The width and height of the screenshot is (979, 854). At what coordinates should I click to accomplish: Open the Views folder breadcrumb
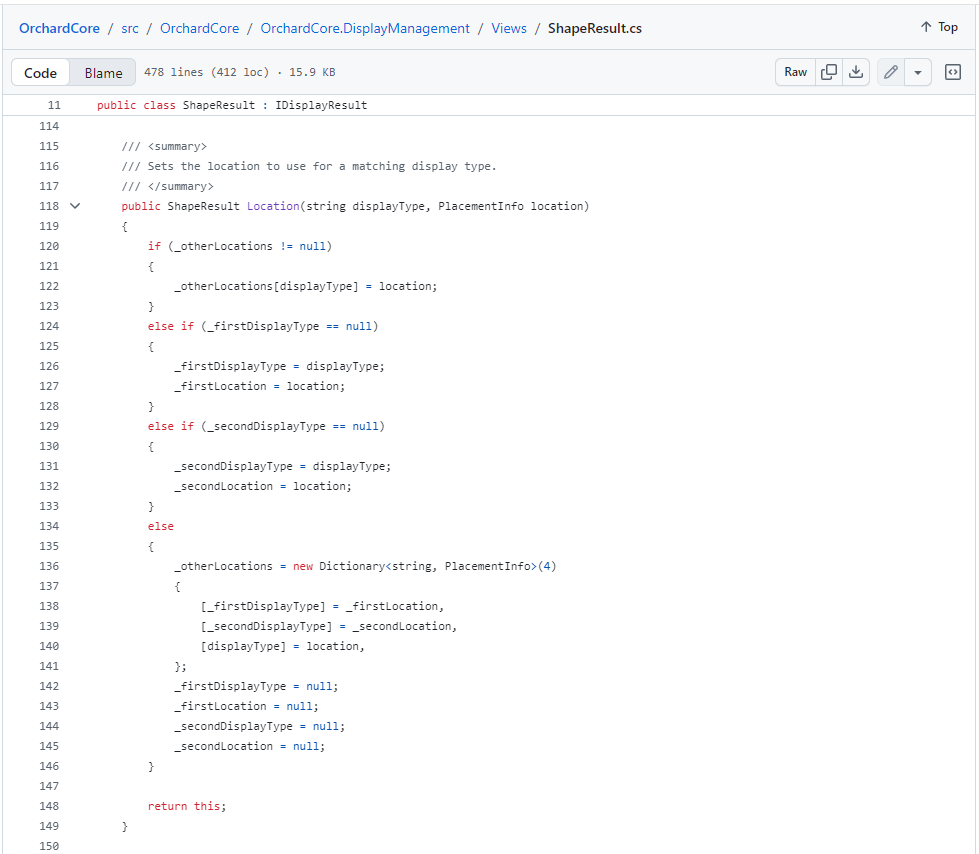coord(509,28)
